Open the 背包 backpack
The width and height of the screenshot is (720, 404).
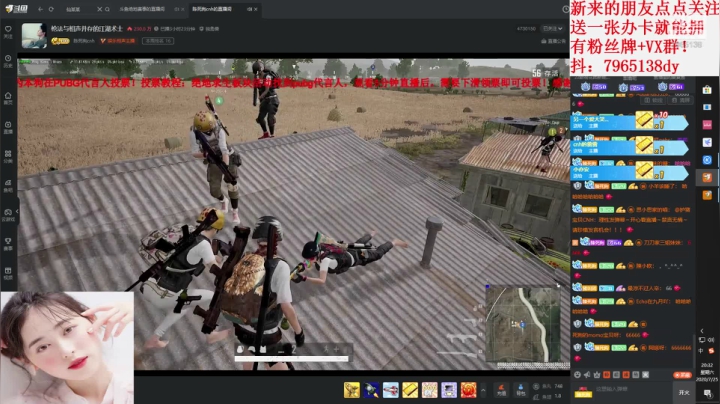(x=521, y=390)
